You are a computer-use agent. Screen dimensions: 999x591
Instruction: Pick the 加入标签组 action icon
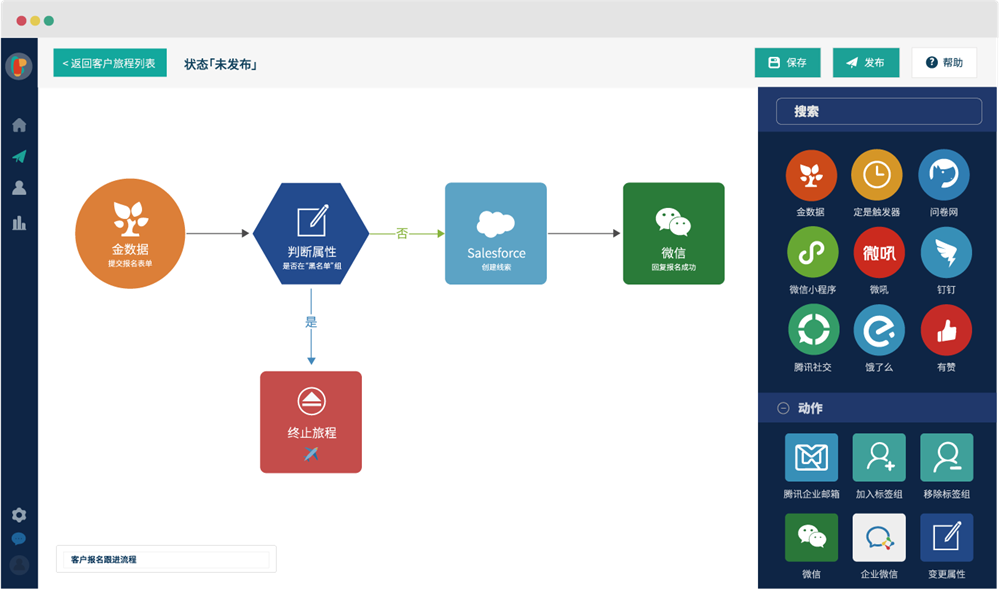coord(879,457)
